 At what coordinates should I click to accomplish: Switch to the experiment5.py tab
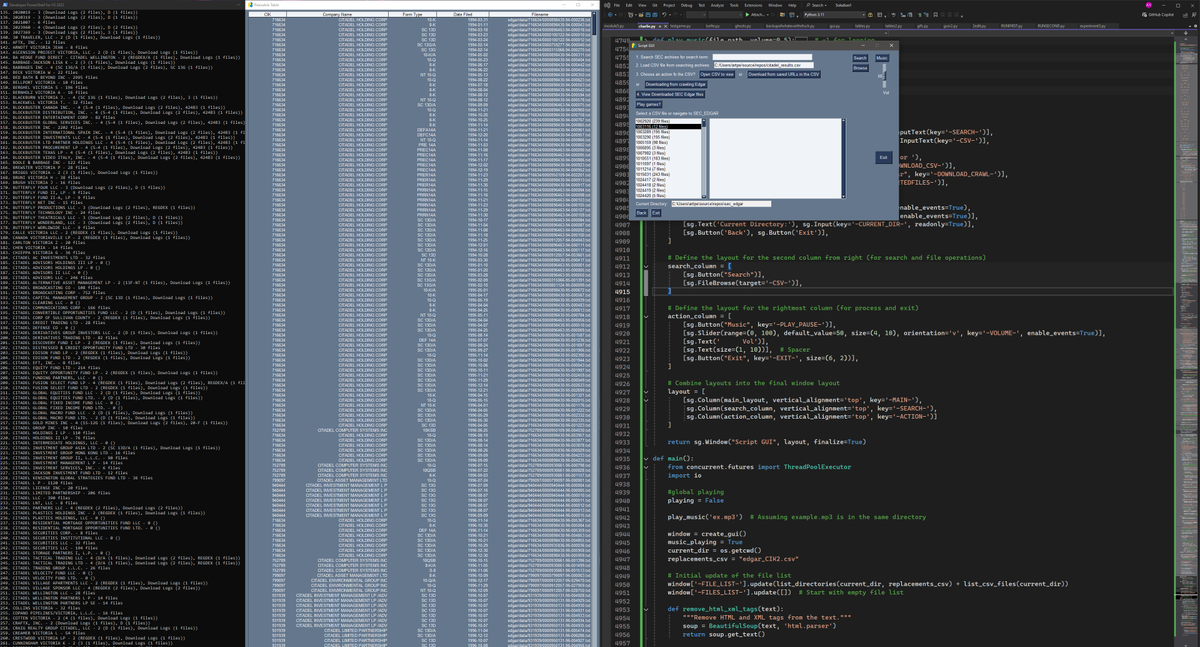point(1092,25)
